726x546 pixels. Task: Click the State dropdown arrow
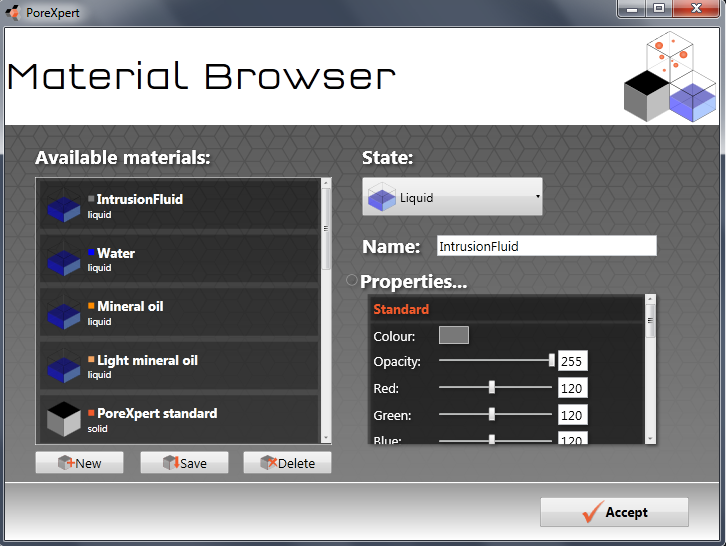point(537,198)
